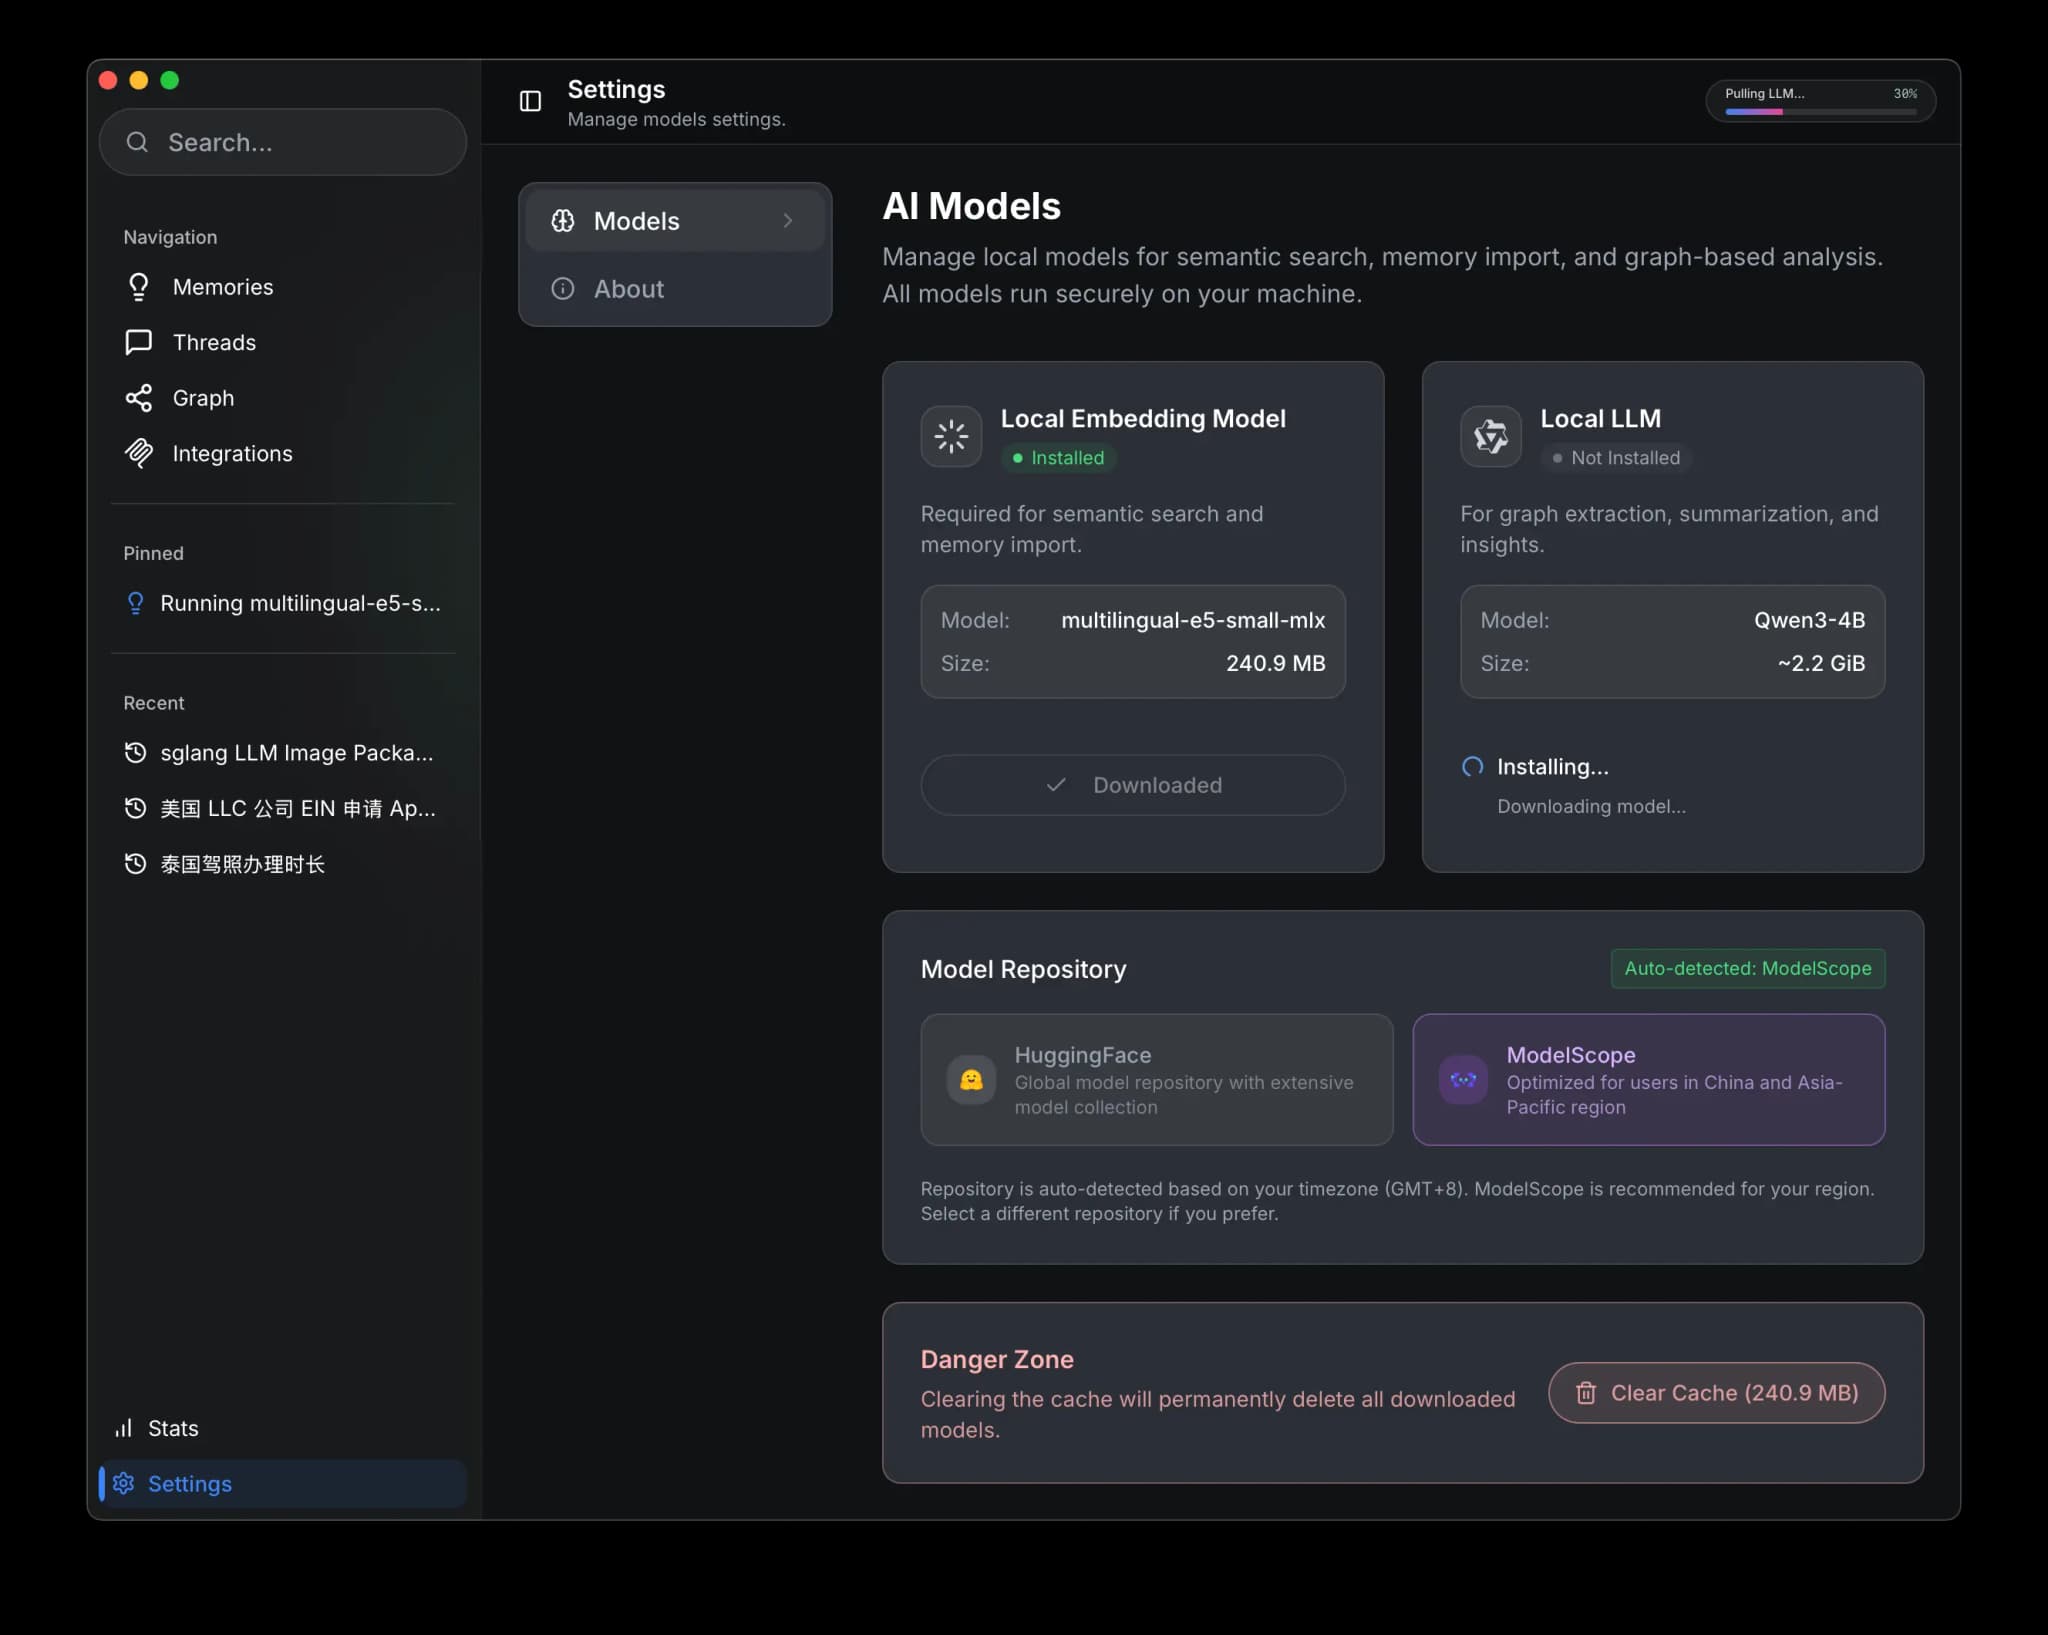Click the Auto-detected: ModelScope badge

tap(1747, 968)
